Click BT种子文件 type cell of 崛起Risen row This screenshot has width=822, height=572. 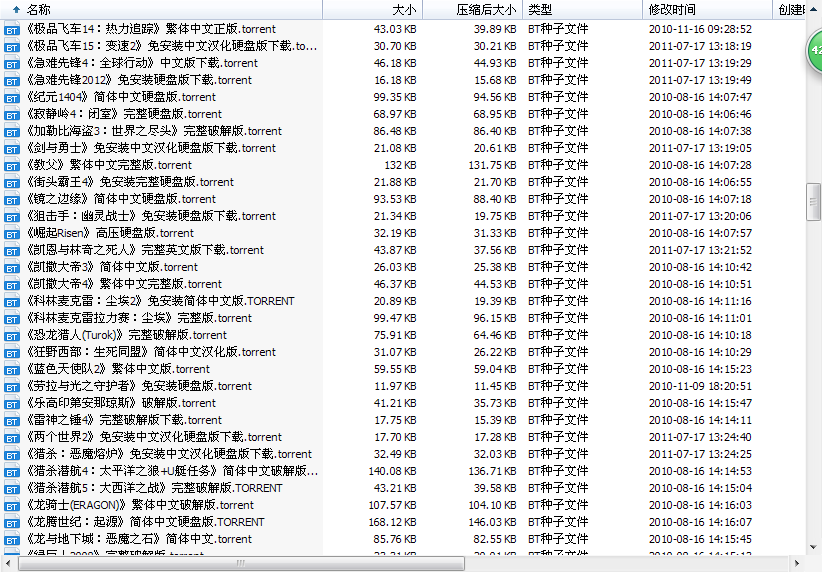coord(558,233)
